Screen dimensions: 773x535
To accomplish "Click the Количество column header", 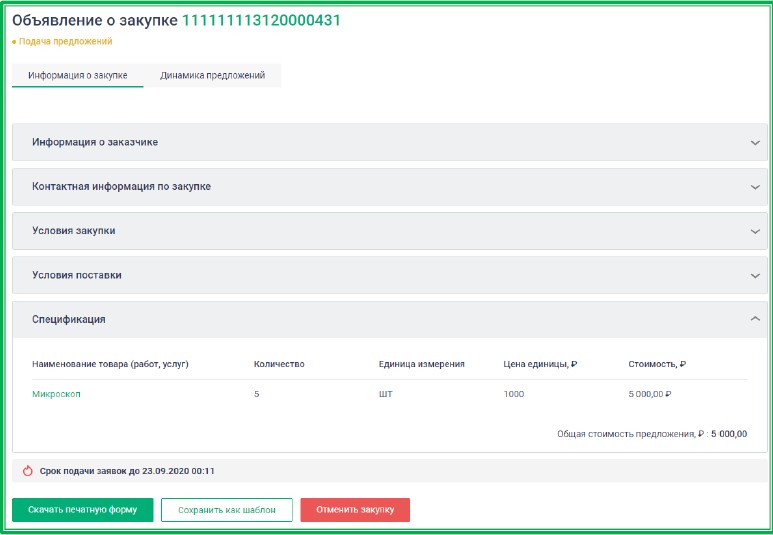I will point(279,364).
